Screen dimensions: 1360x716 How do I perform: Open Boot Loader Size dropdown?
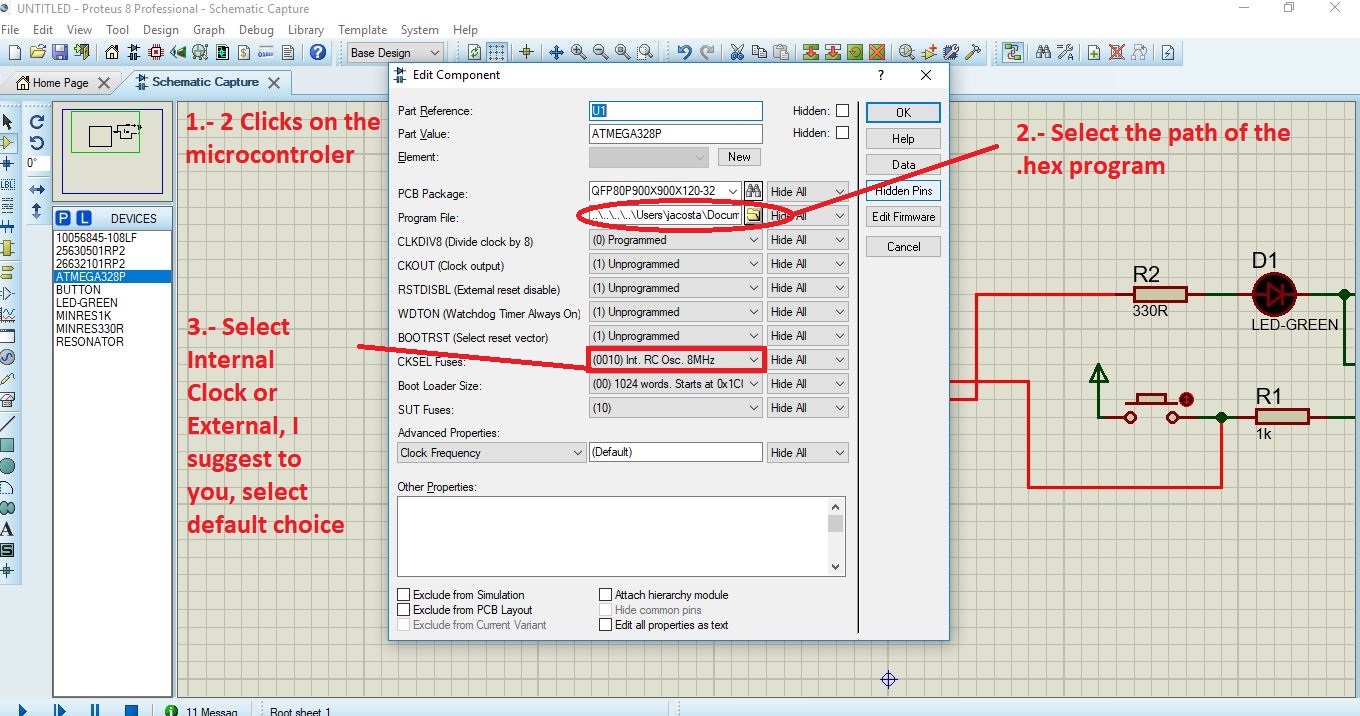[x=676, y=384]
